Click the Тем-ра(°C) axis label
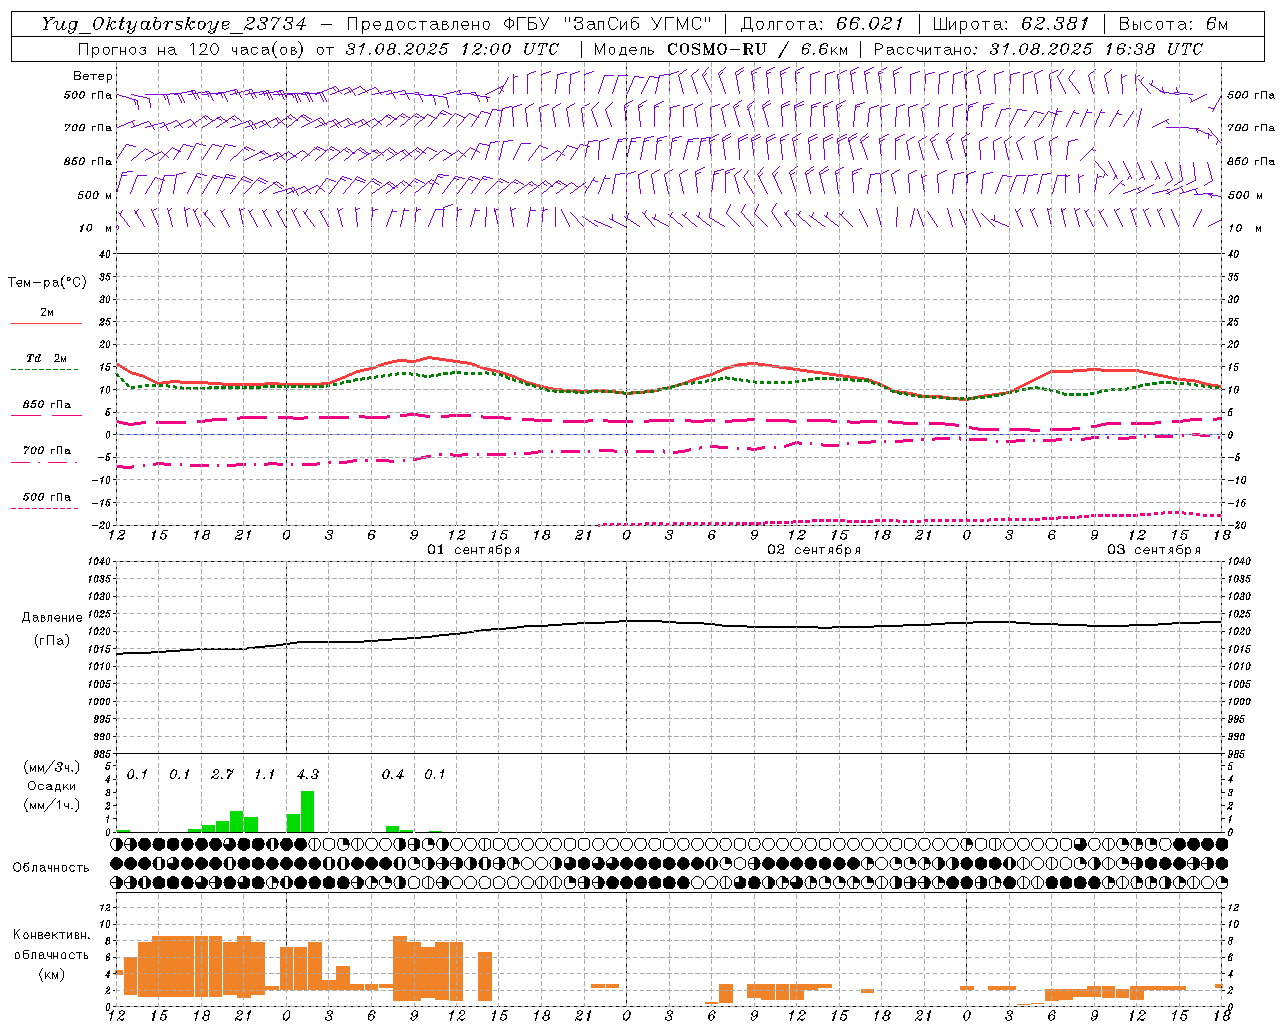Screen dimensions: 1280x1024 (x=47, y=283)
